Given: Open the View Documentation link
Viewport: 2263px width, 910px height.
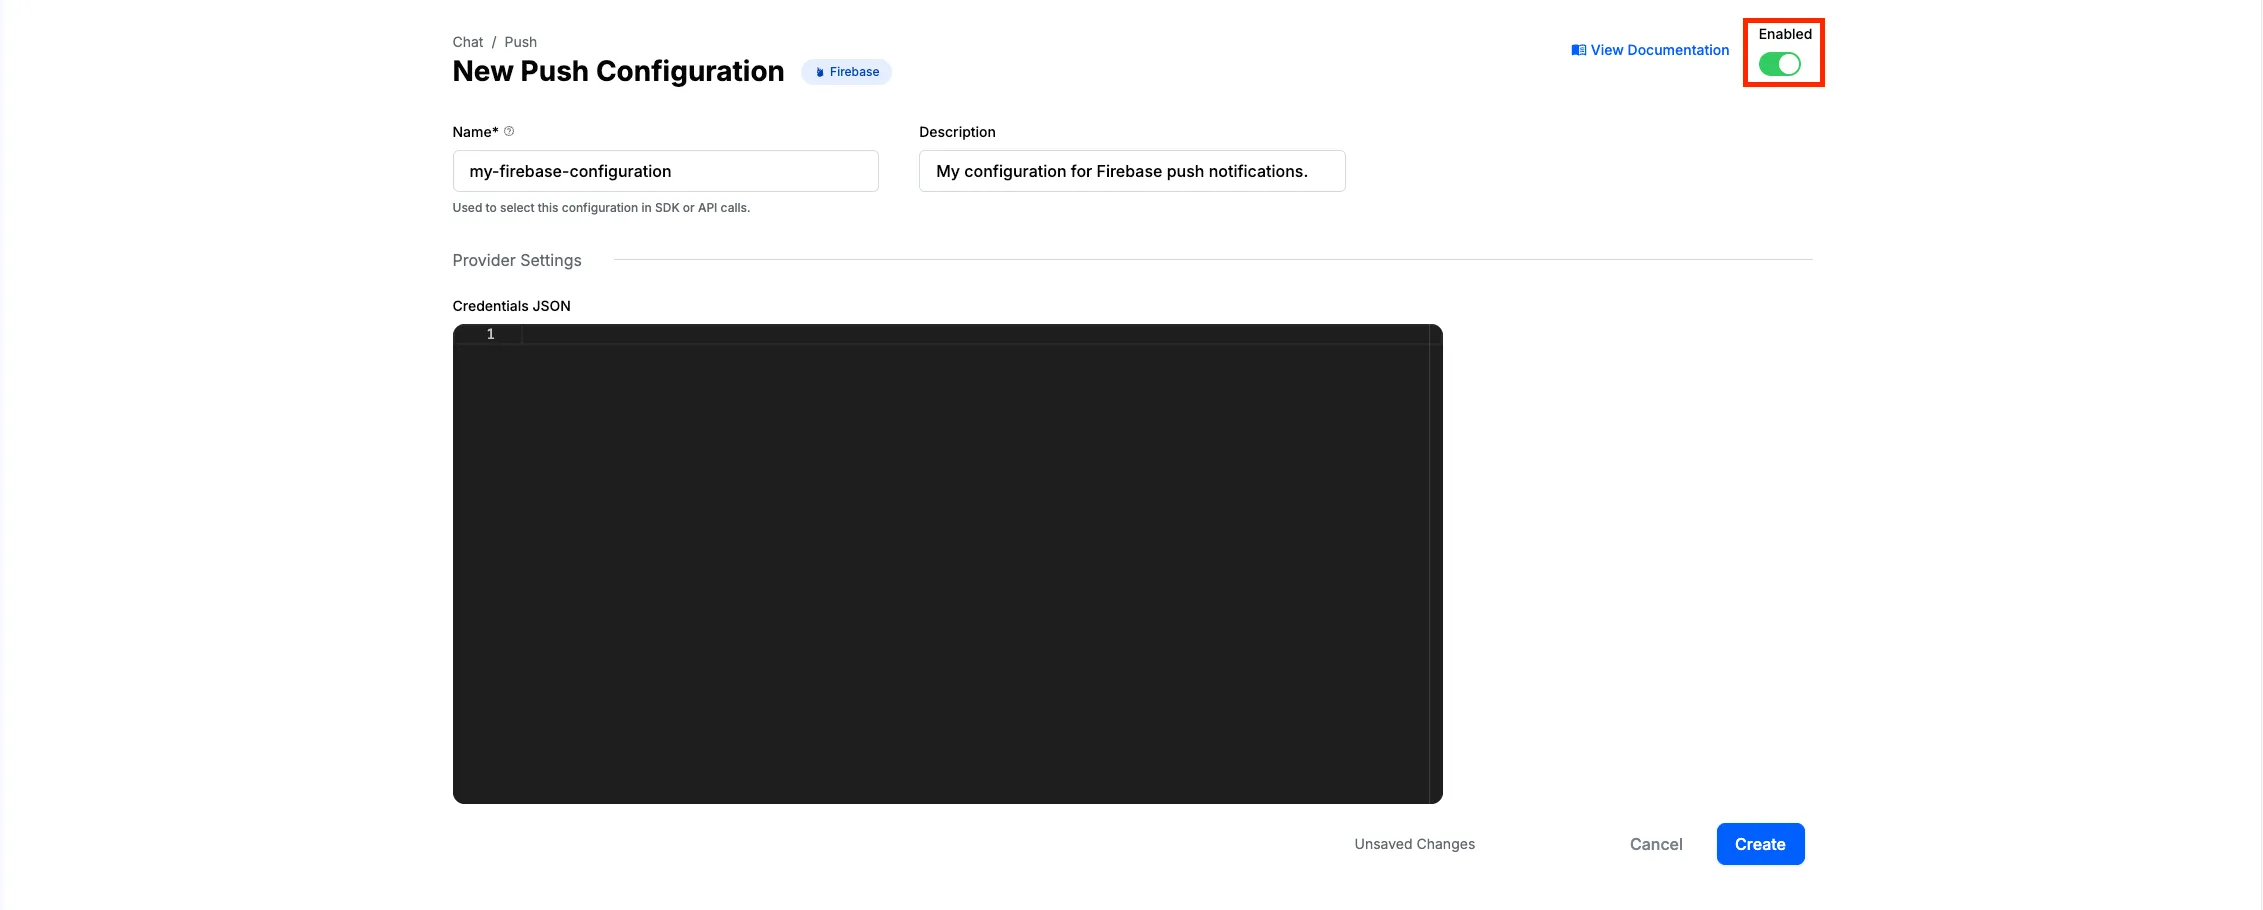Looking at the screenshot, I should coord(1659,49).
